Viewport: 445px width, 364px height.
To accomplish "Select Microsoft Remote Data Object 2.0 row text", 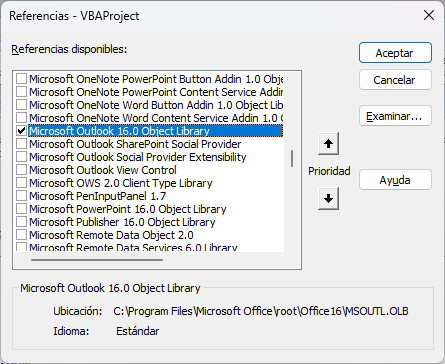I will pos(111,235).
